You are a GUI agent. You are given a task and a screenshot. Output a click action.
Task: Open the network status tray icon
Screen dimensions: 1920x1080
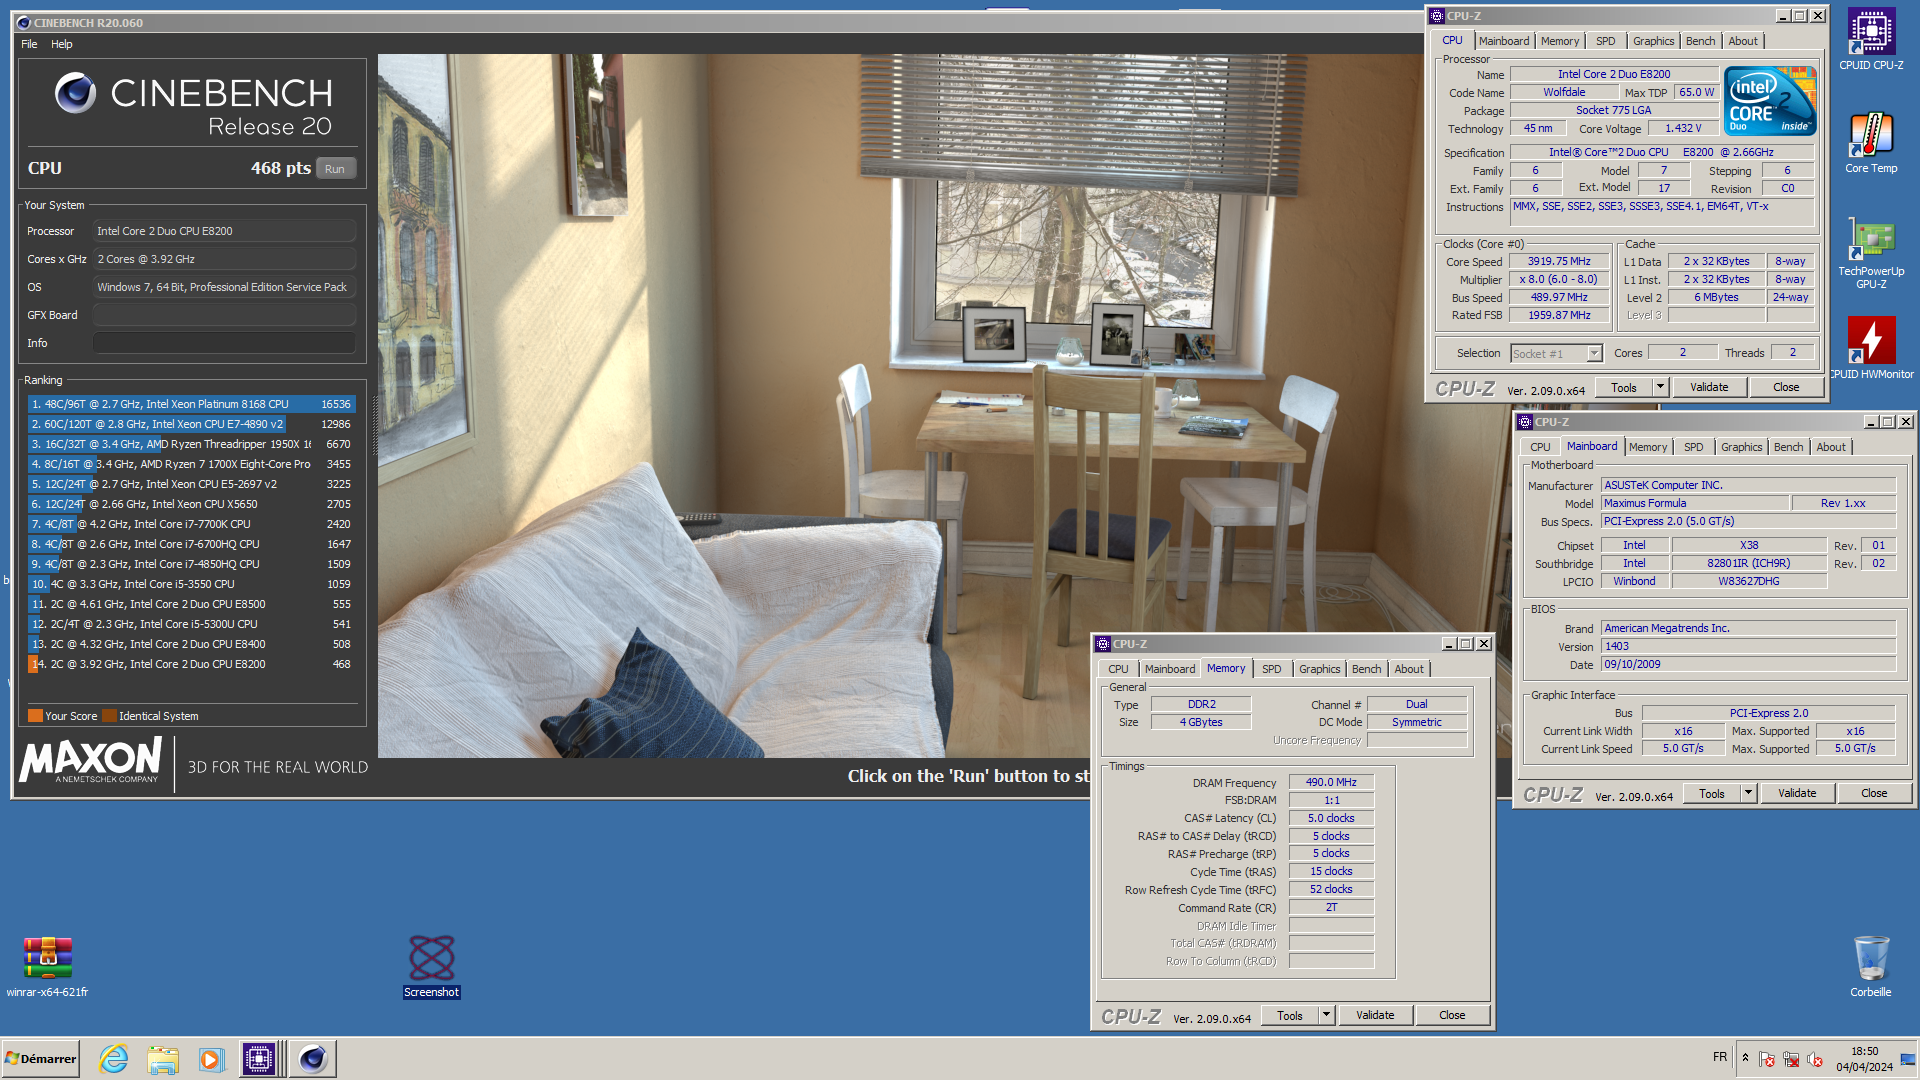point(1791,1059)
